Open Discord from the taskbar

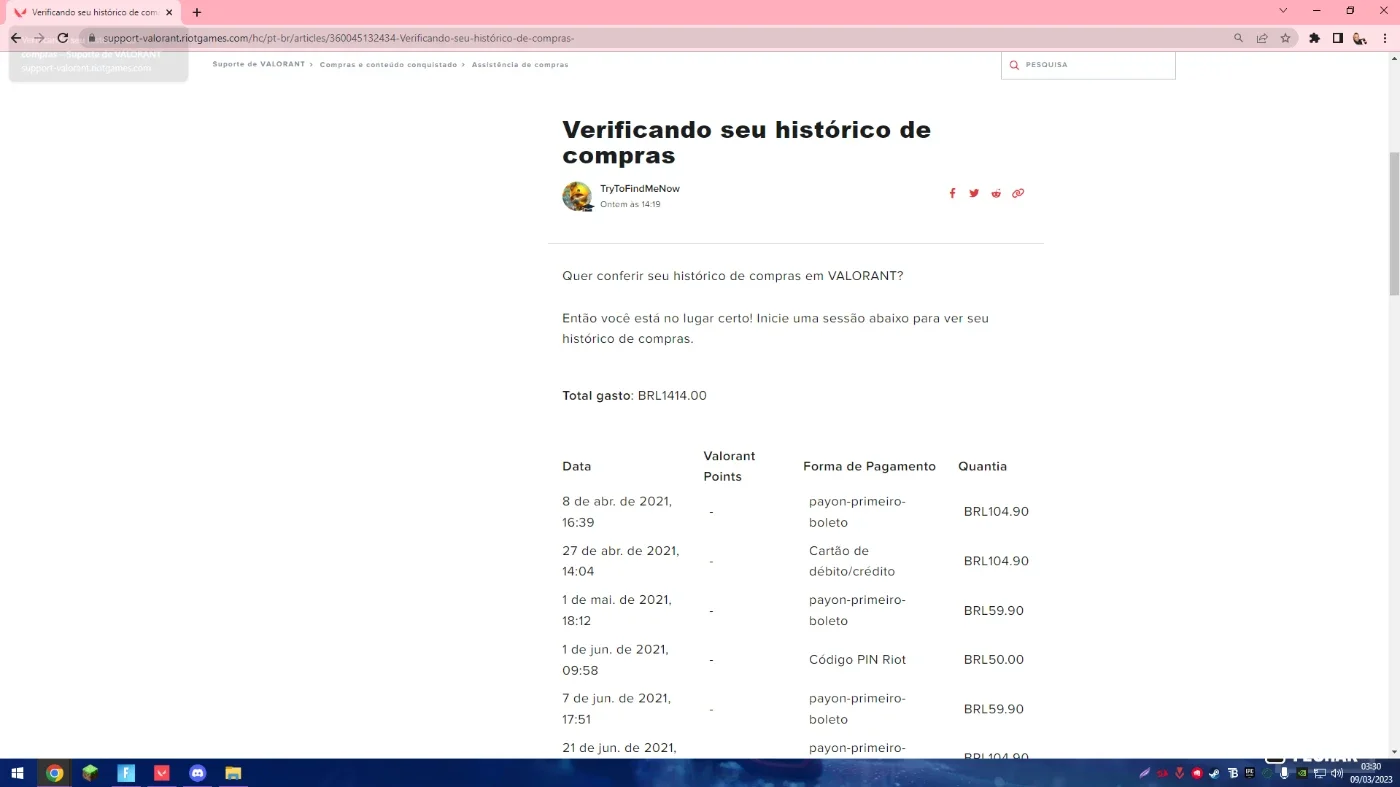pyautogui.click(x=198, y=773)
